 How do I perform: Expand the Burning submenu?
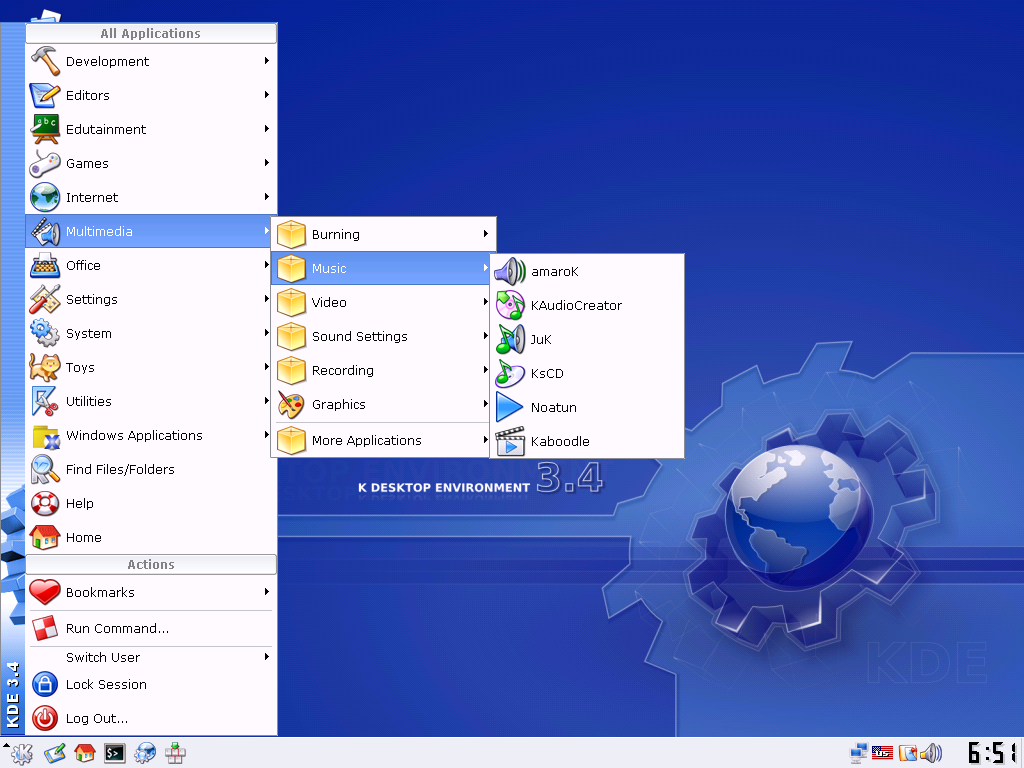tap(383, 234)
